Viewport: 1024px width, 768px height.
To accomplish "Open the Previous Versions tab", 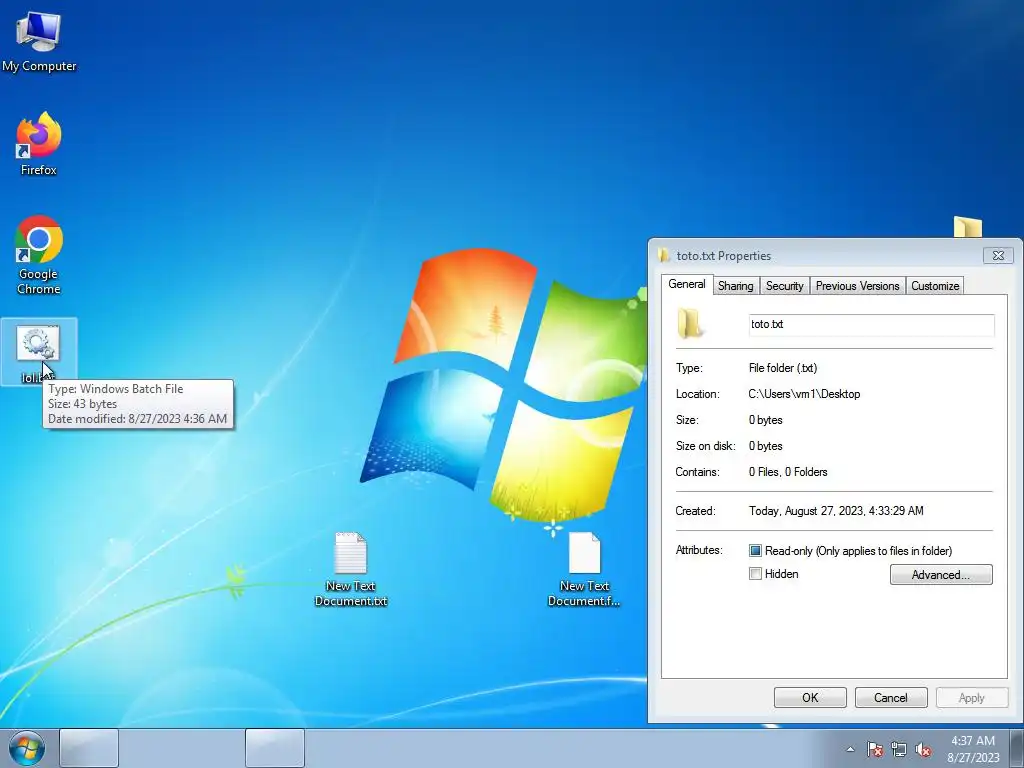I will pyautogui.click(x=857, y=286).
